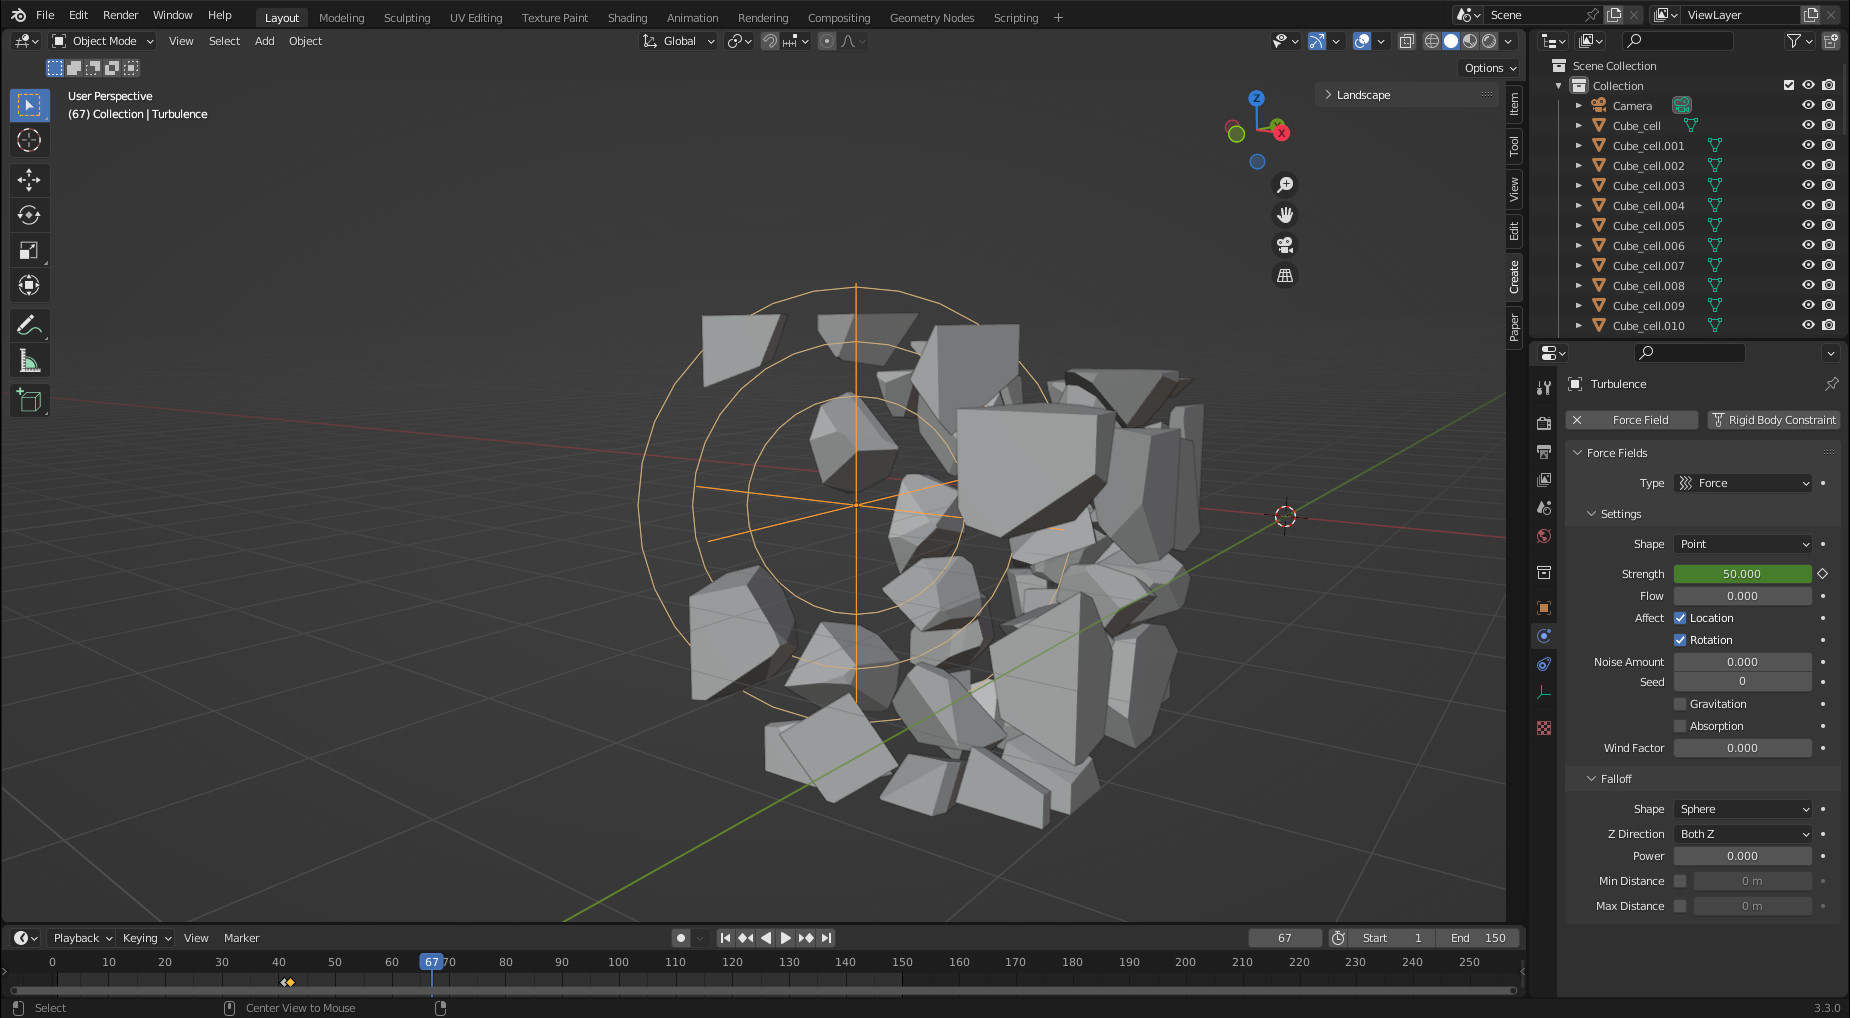
Task: Choose the Measure tool
Action: [x=29, y=361]
